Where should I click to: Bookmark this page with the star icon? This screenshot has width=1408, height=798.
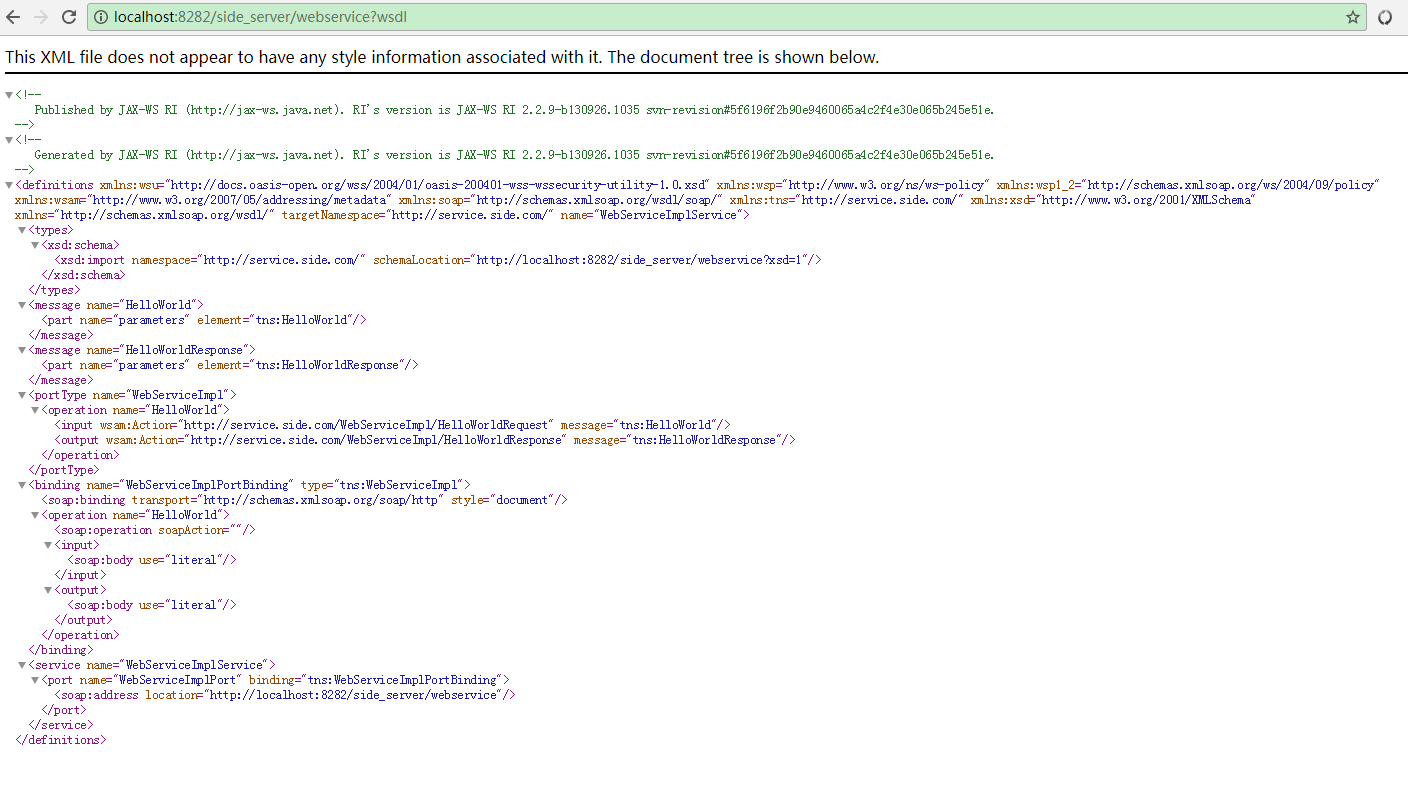pyautogui.click(x=1352, y=17)
